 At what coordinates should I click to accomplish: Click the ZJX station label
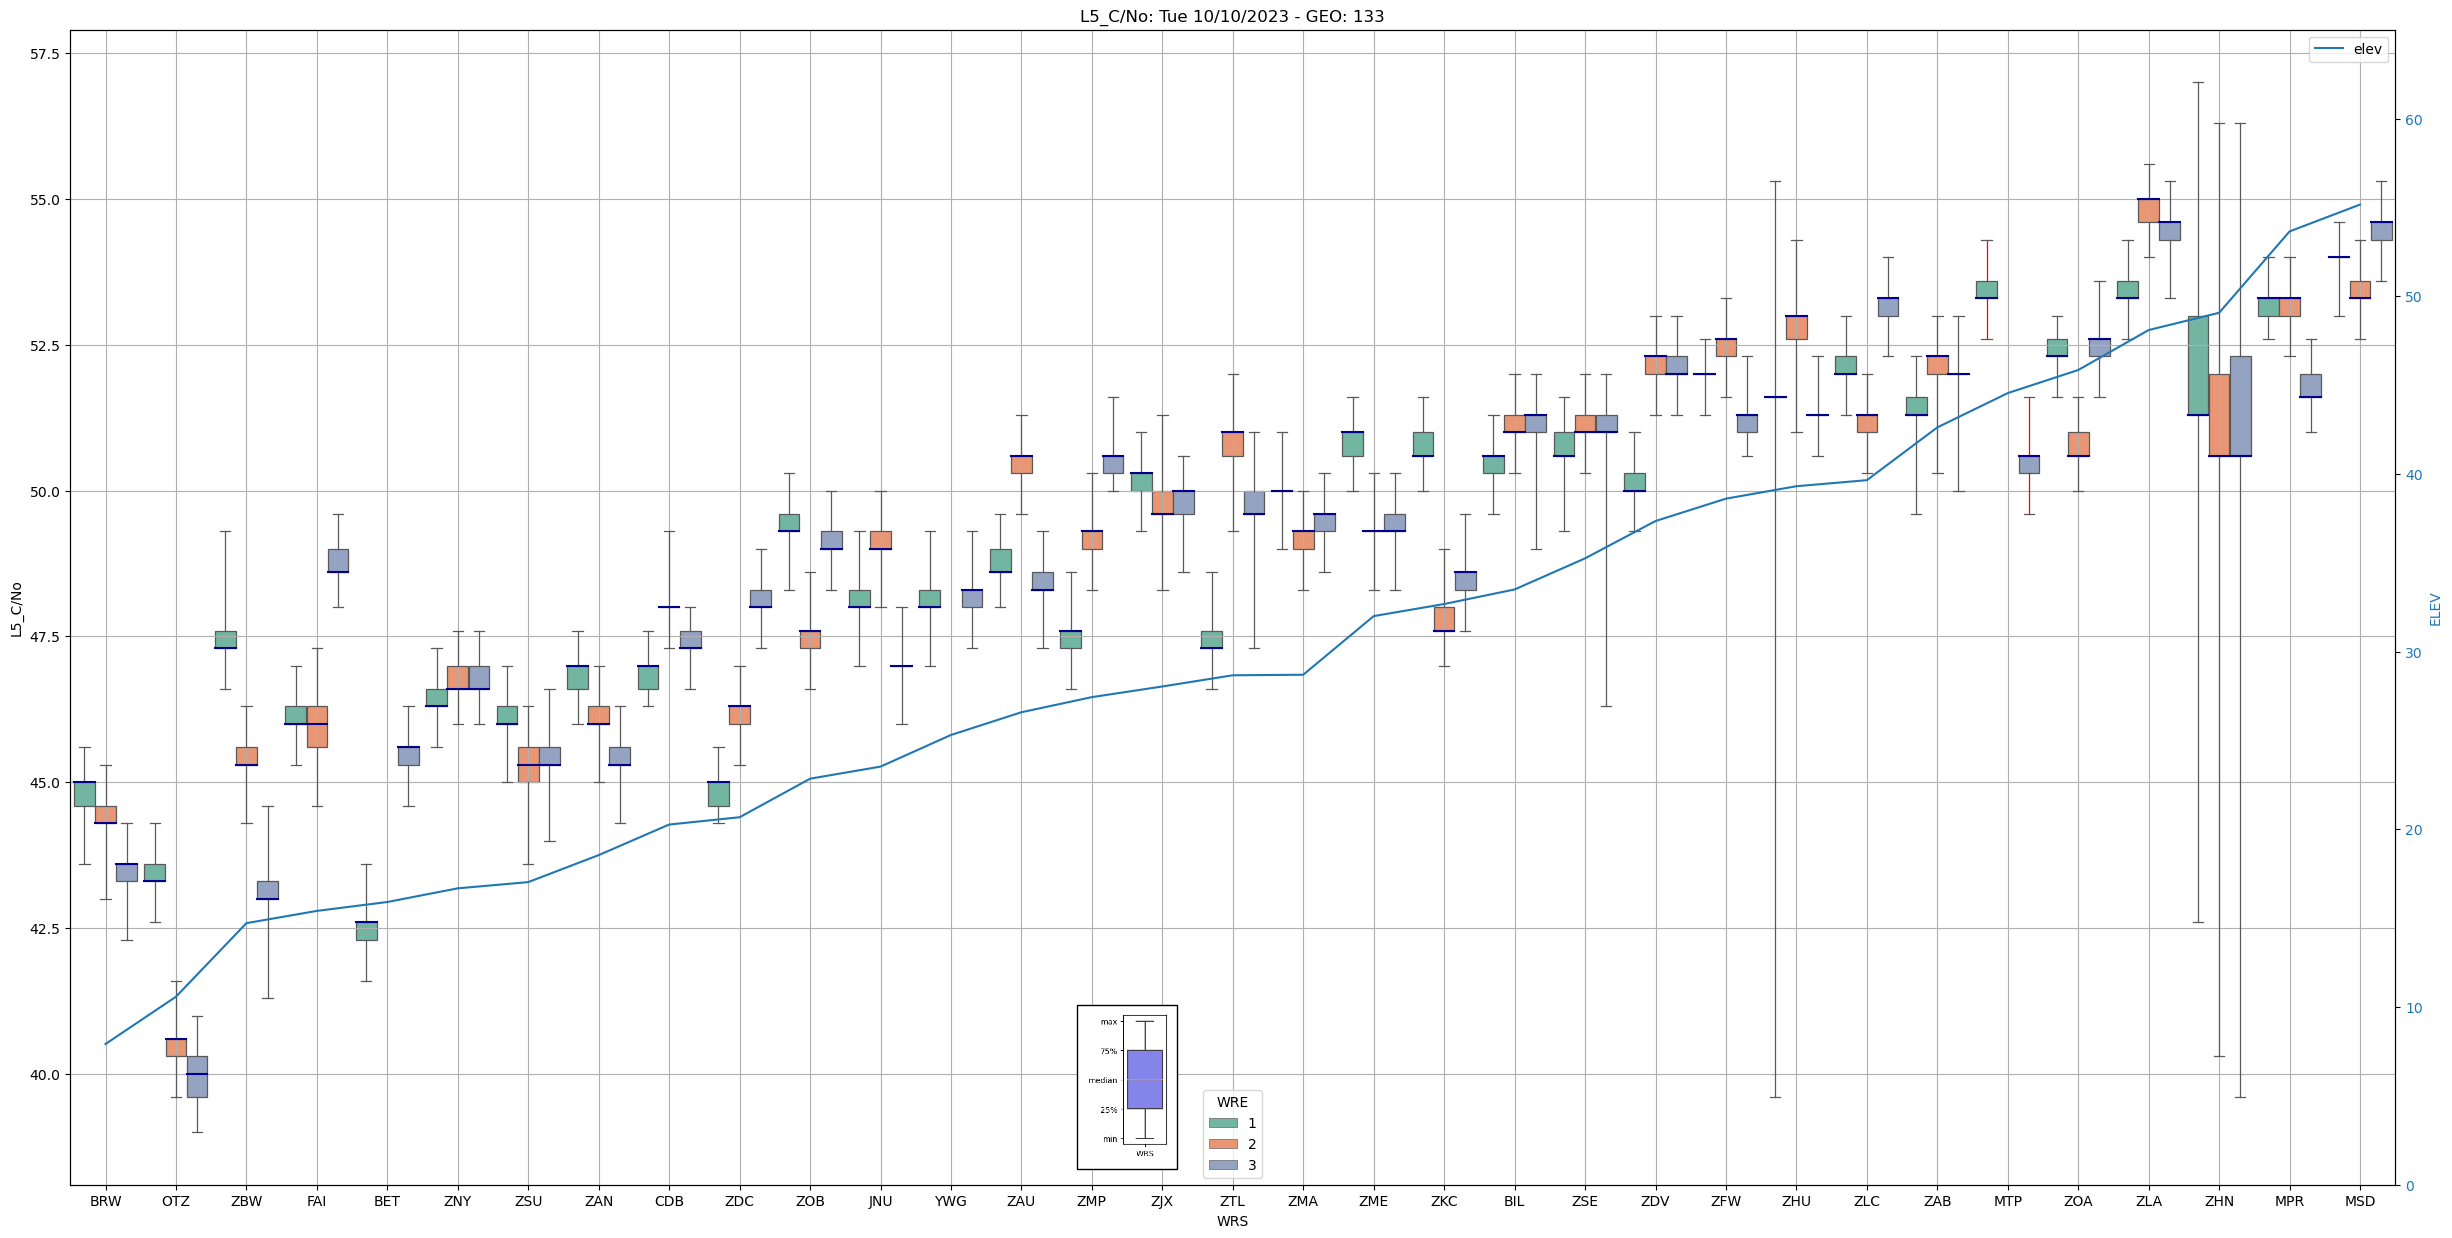click(x=1162, y=1201)
